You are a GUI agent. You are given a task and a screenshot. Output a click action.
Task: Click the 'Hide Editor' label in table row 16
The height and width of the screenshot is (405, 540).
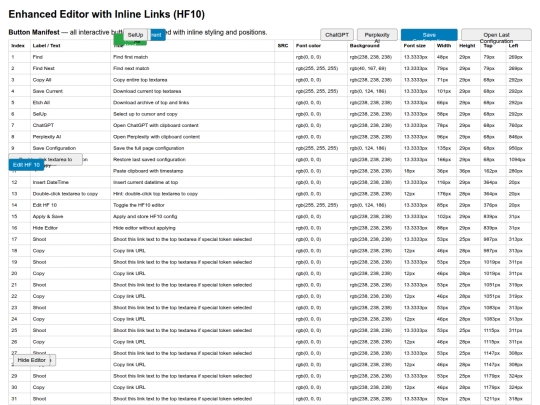pos(45,228)
